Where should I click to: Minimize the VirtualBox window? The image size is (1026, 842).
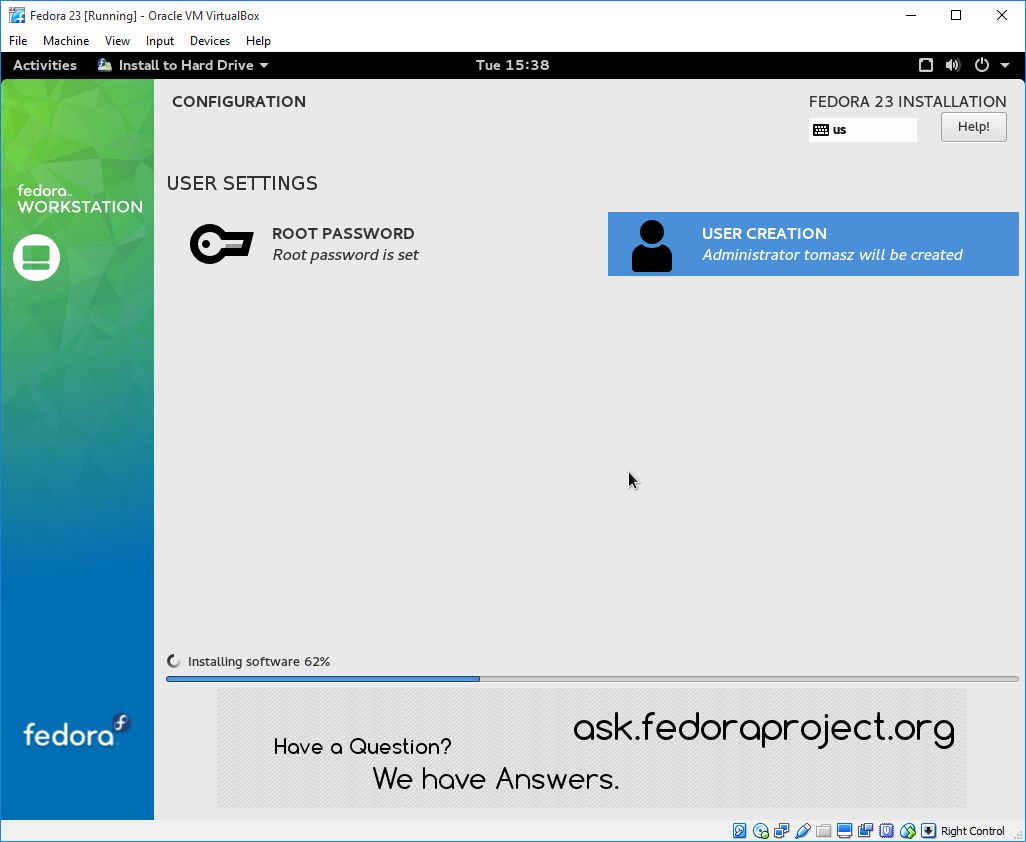pyautogui.click(x=911, y=15)
